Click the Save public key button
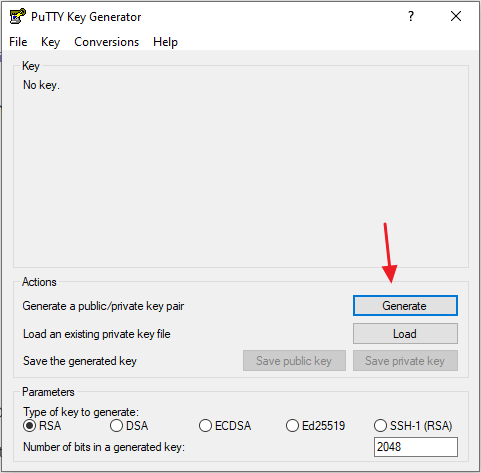 click(x=294, y=361)
